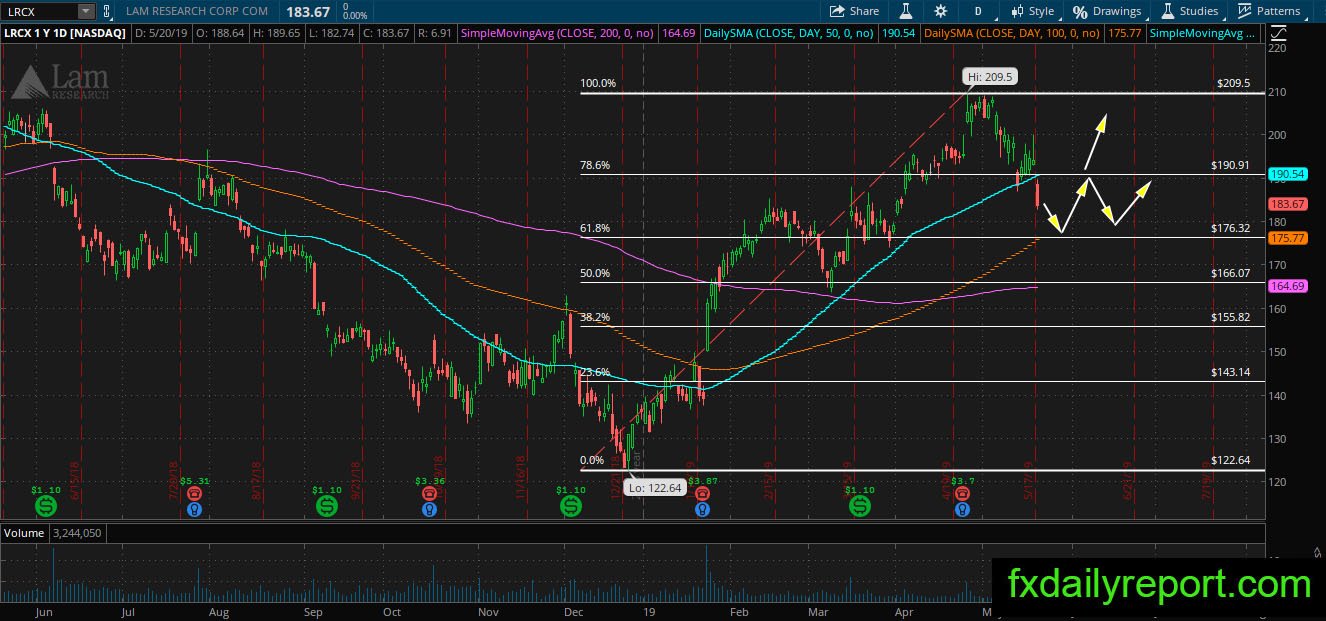Click the LRCX 1 Y 1D [NASDAQ] chart title
Screen dimensions: 1326x621
pyautogui.click(x=66, y=33)
